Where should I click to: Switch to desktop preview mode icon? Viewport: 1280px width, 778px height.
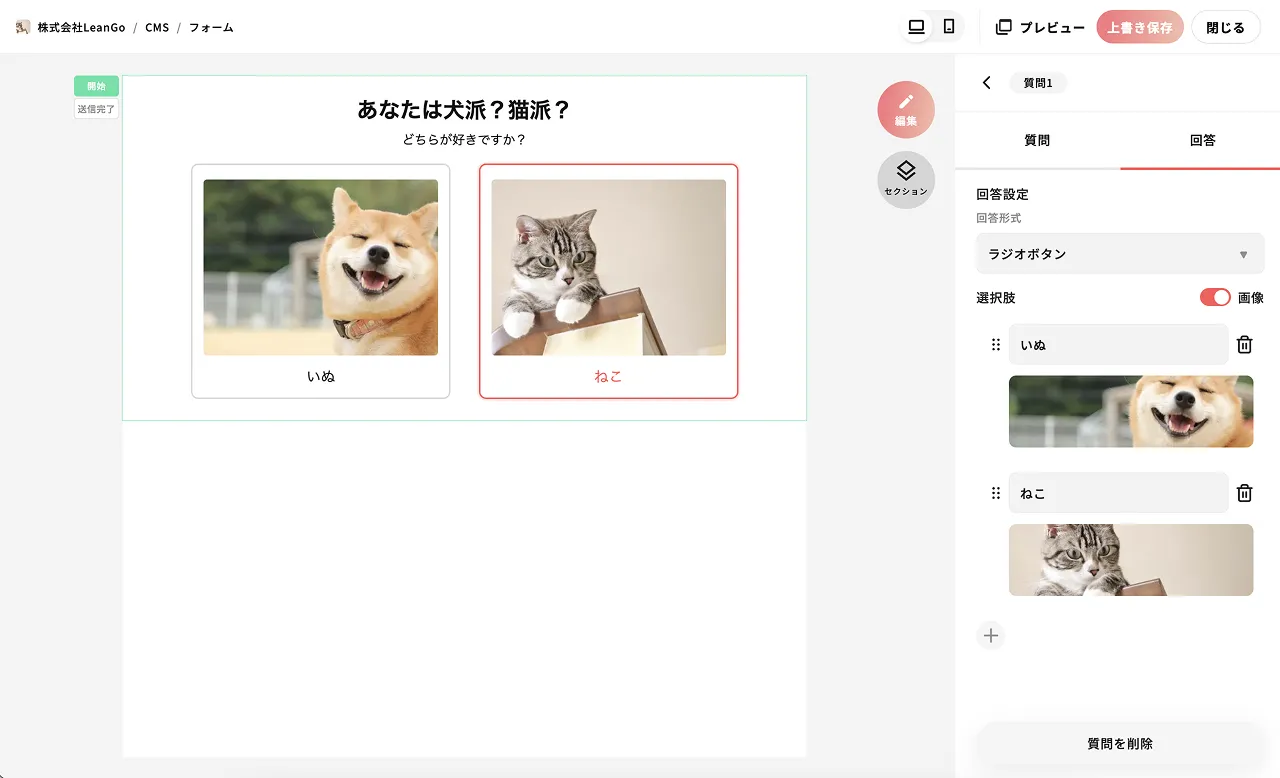point(916,27)
